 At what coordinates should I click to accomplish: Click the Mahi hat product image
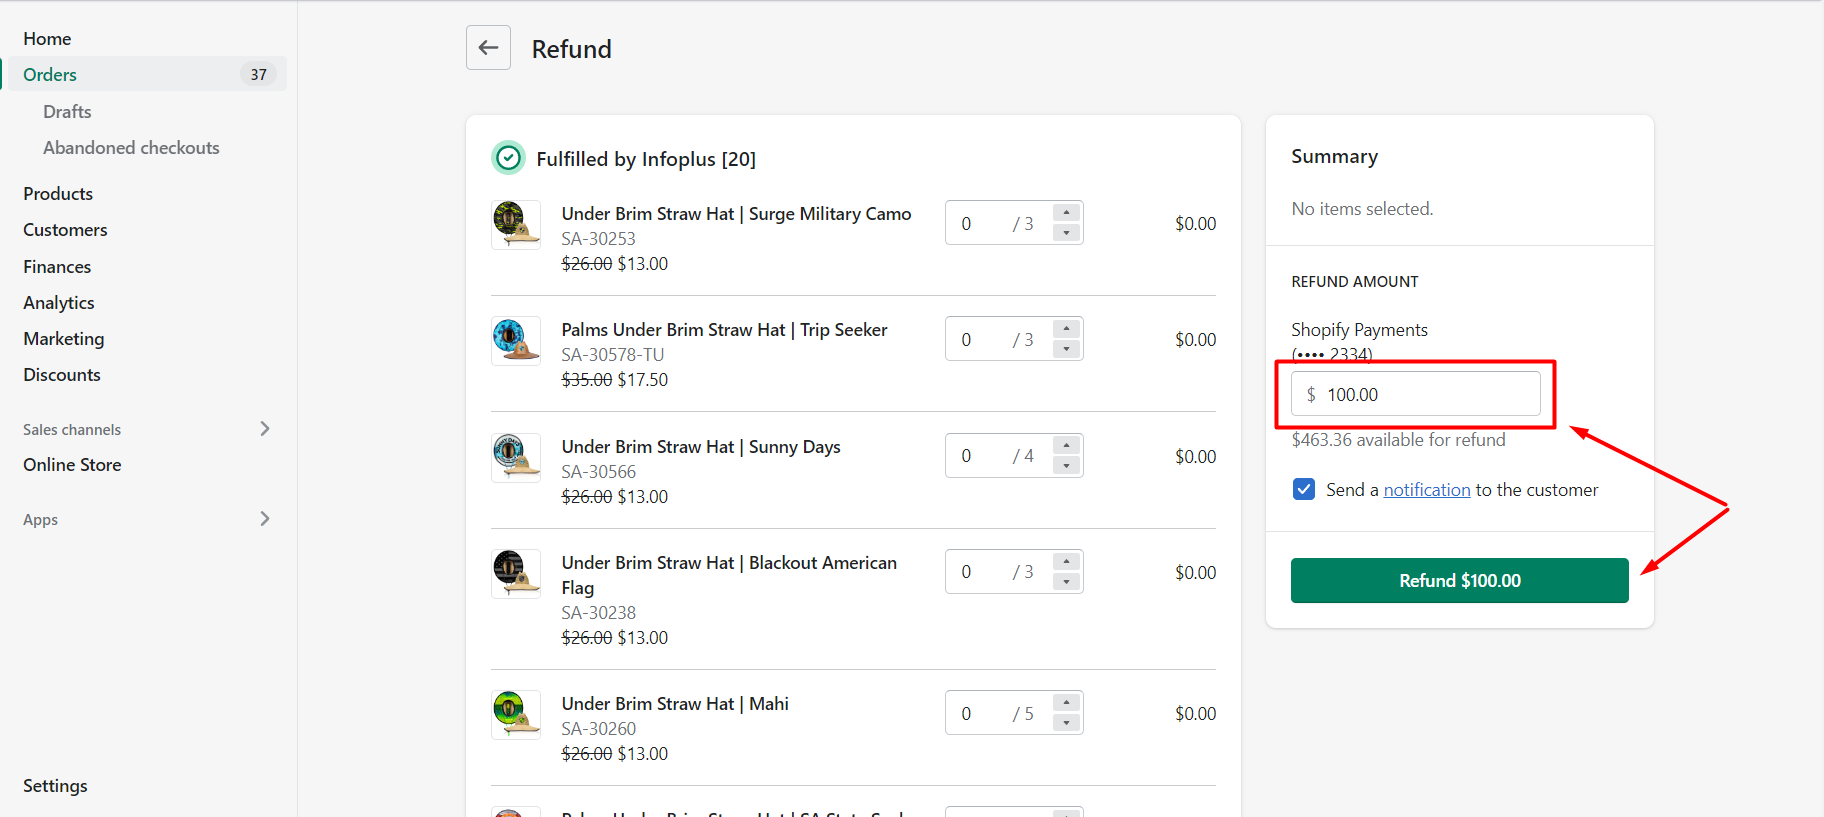pyautogui.click(x=516, y=715)
